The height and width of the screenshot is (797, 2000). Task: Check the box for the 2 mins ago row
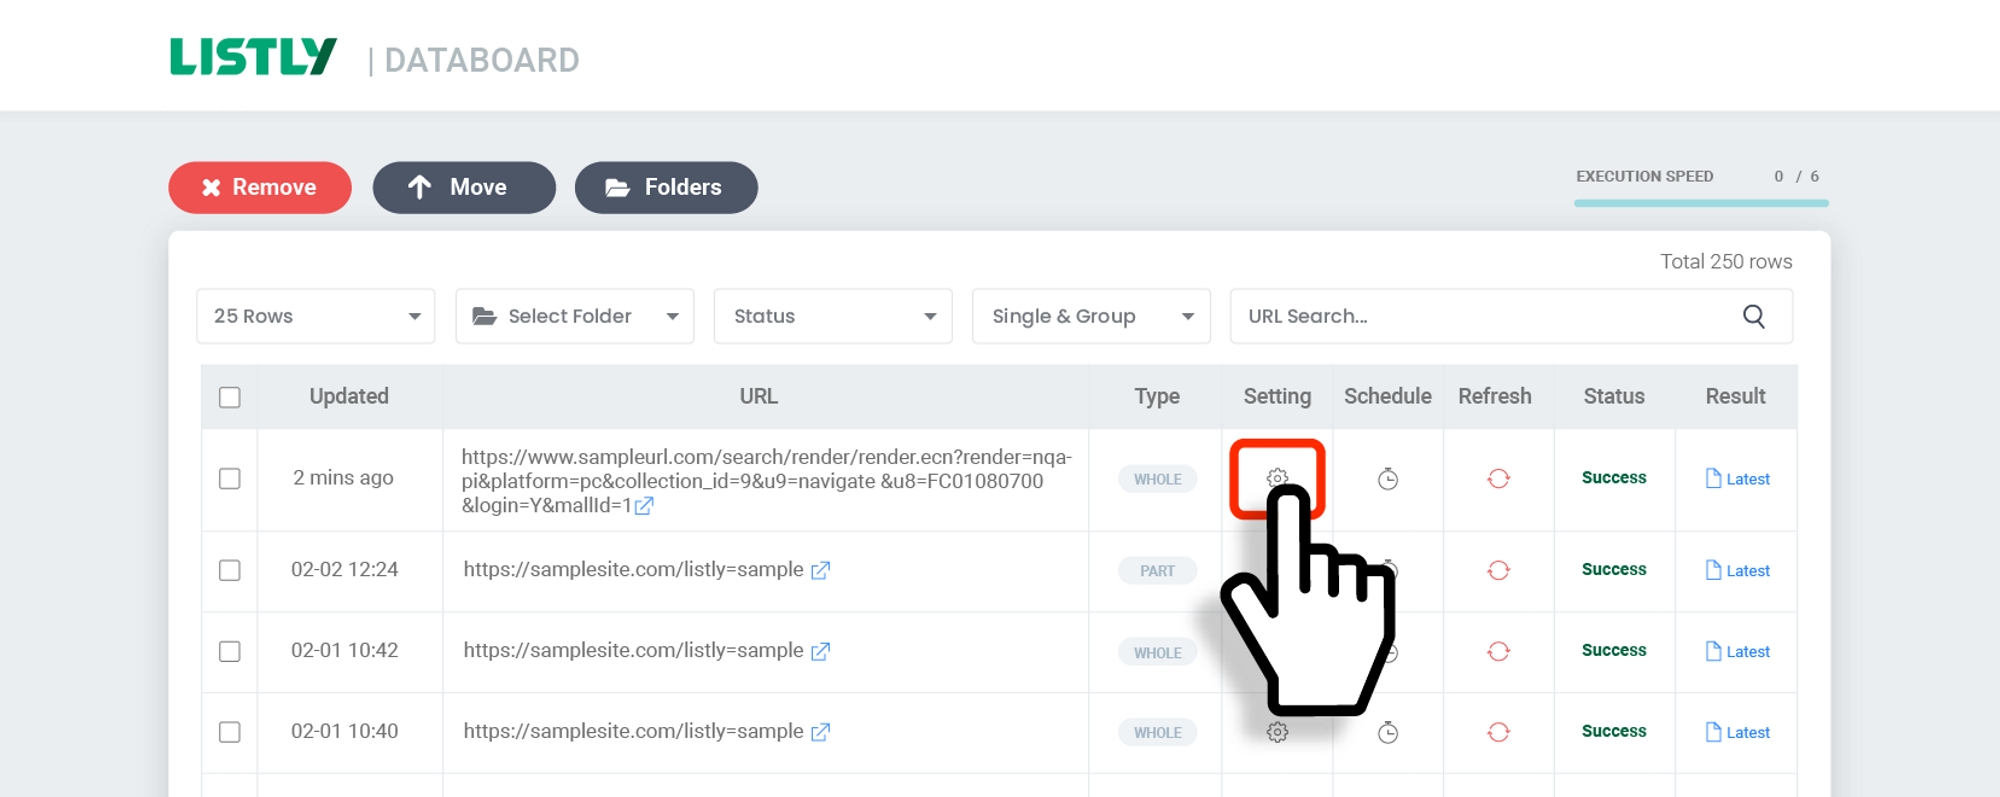pyautogui.click(x=230, y=478)
